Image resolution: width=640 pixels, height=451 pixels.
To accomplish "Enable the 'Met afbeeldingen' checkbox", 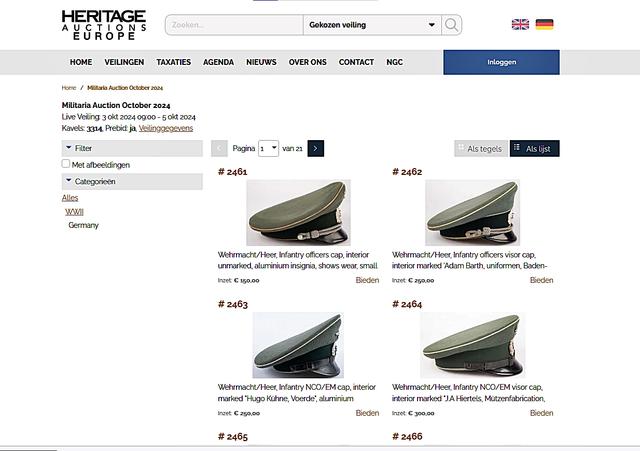I will coord(66,164).
